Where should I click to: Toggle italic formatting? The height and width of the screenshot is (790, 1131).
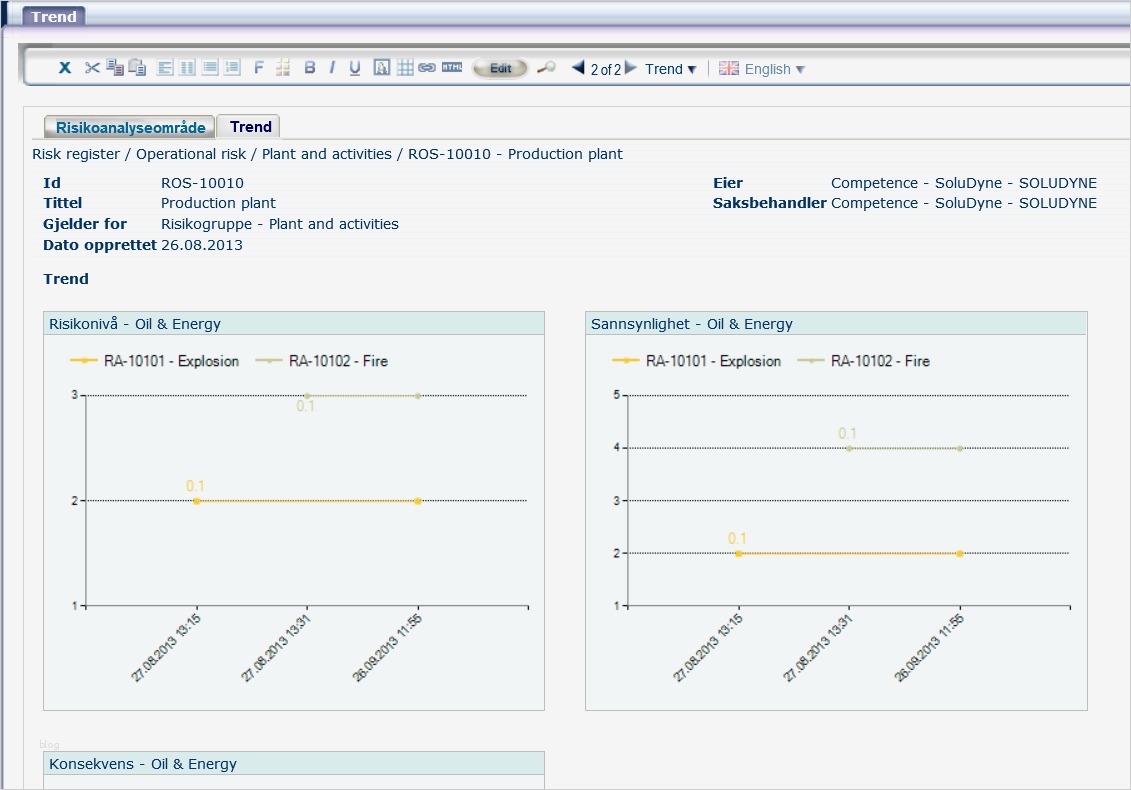pyautogui.click(x=332, y=68)
